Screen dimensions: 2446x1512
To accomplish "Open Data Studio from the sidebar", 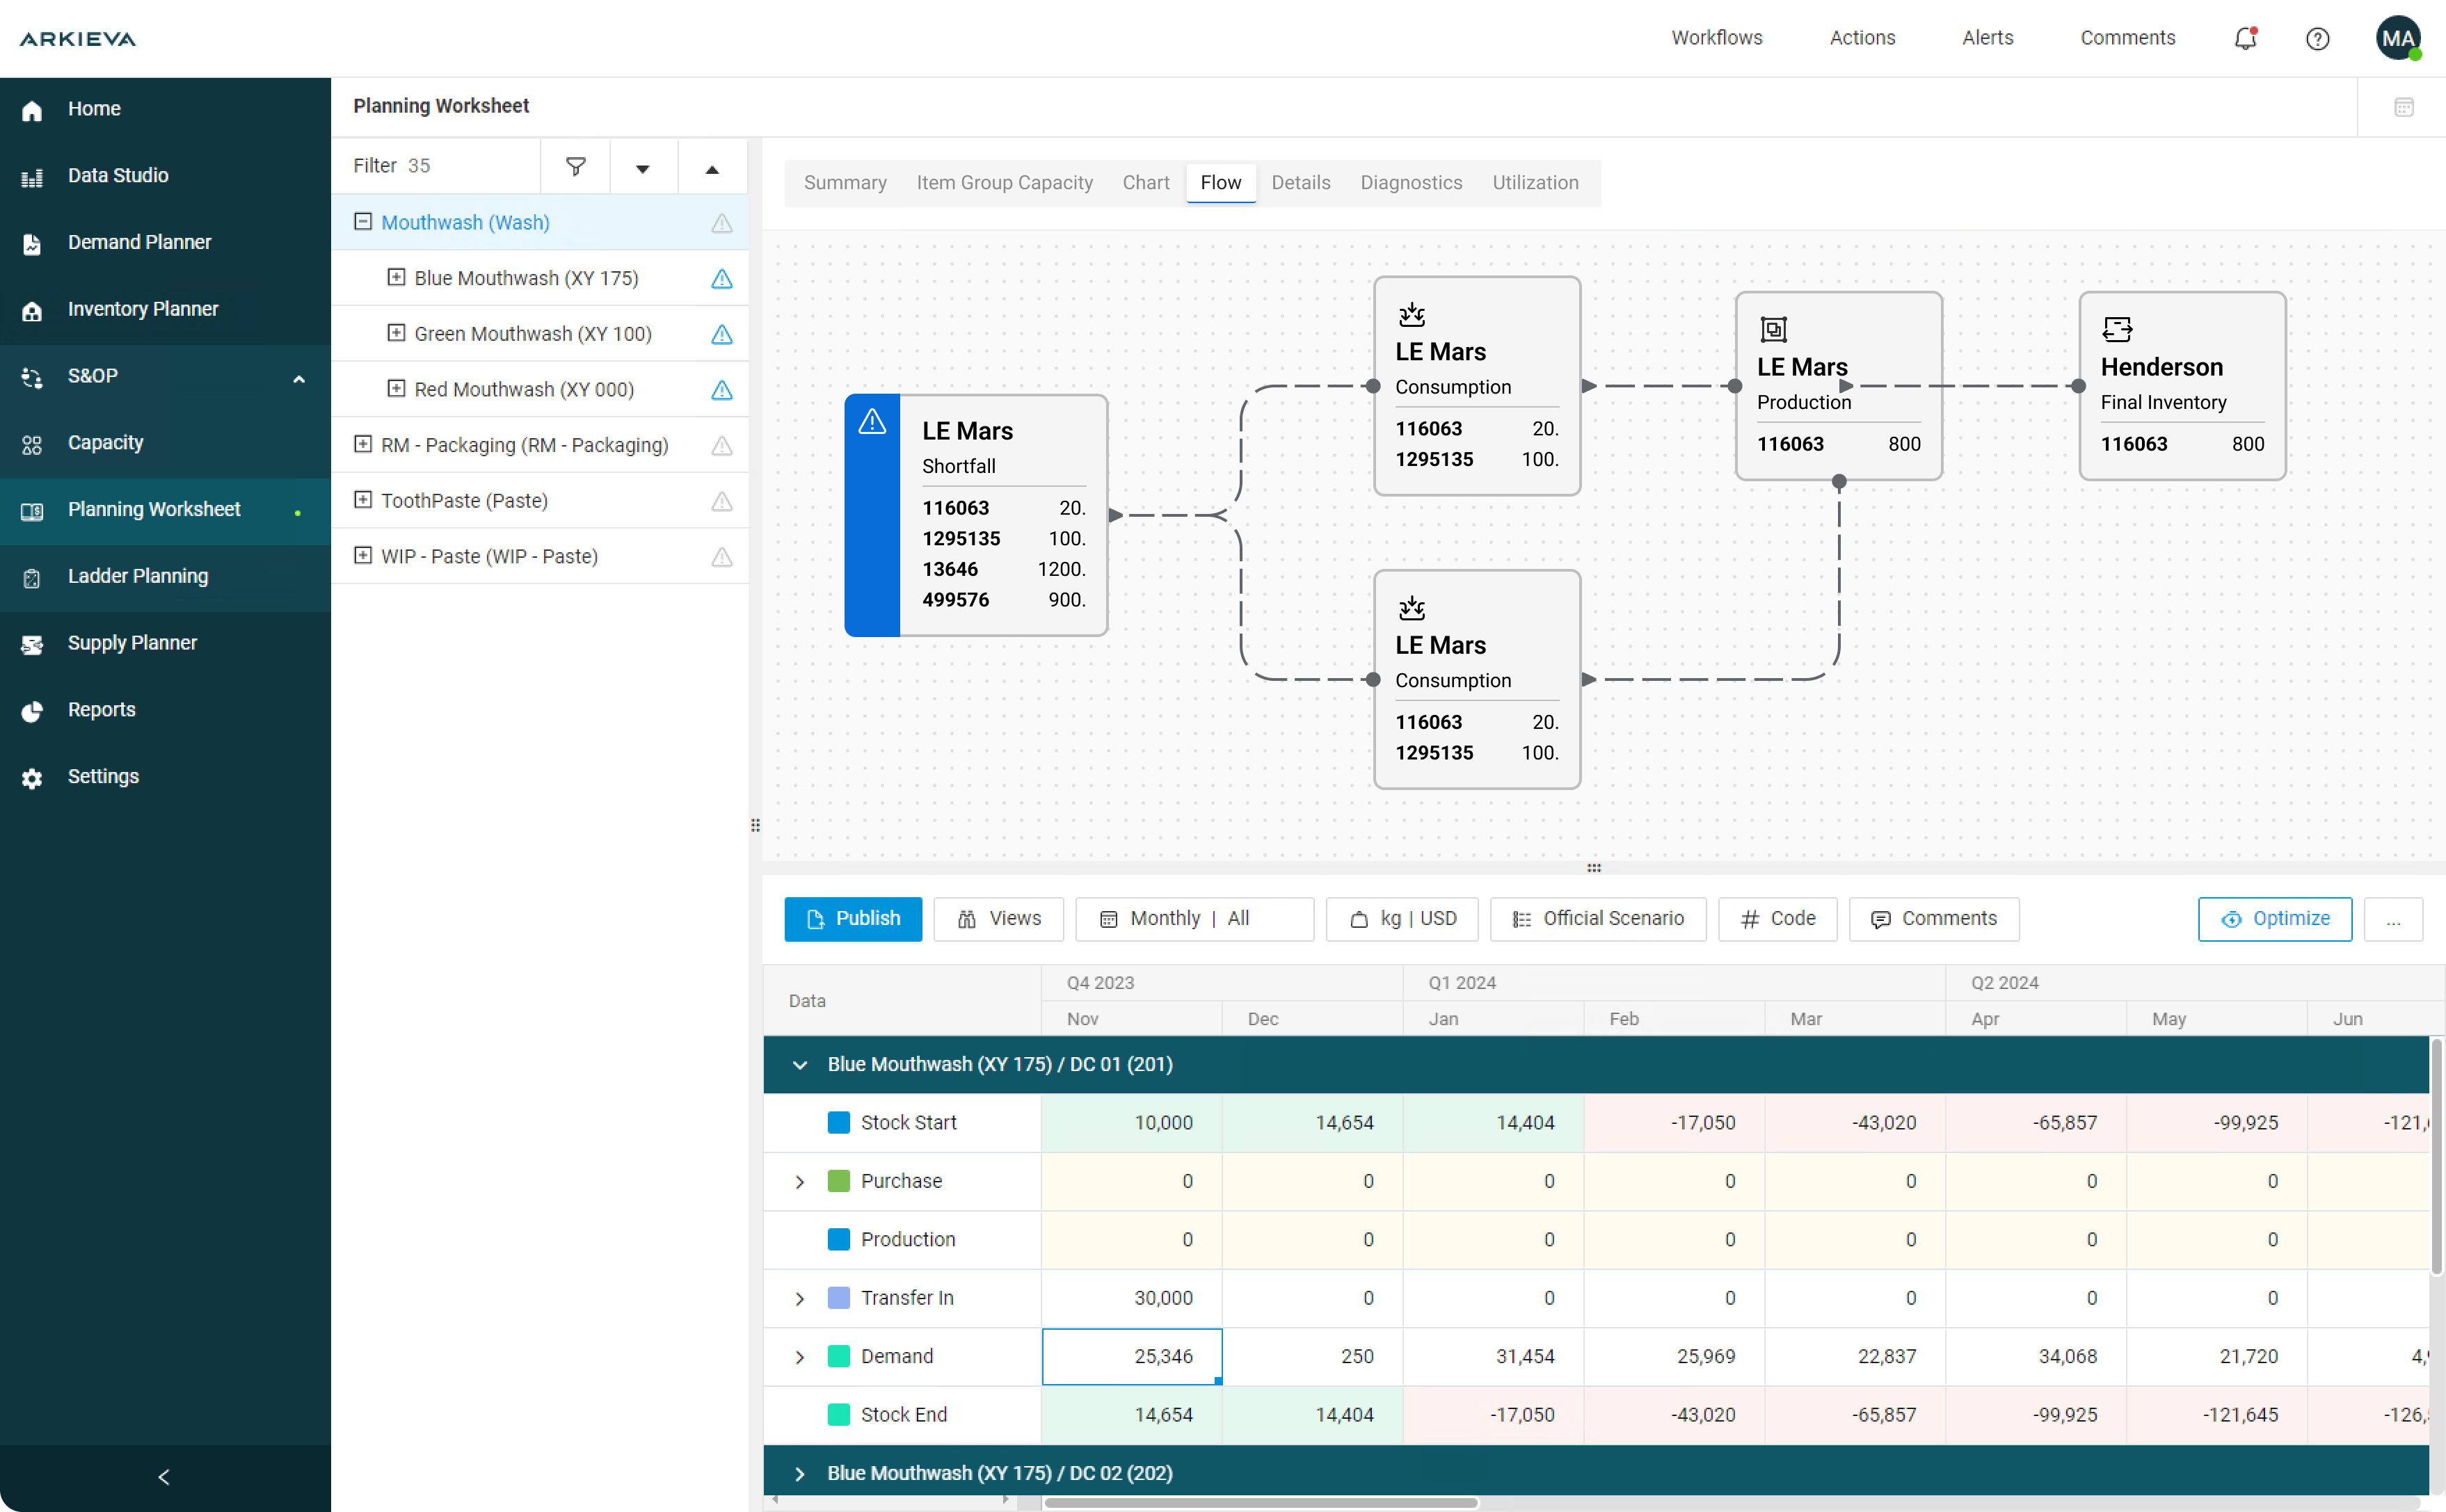I will pos(117,175).
